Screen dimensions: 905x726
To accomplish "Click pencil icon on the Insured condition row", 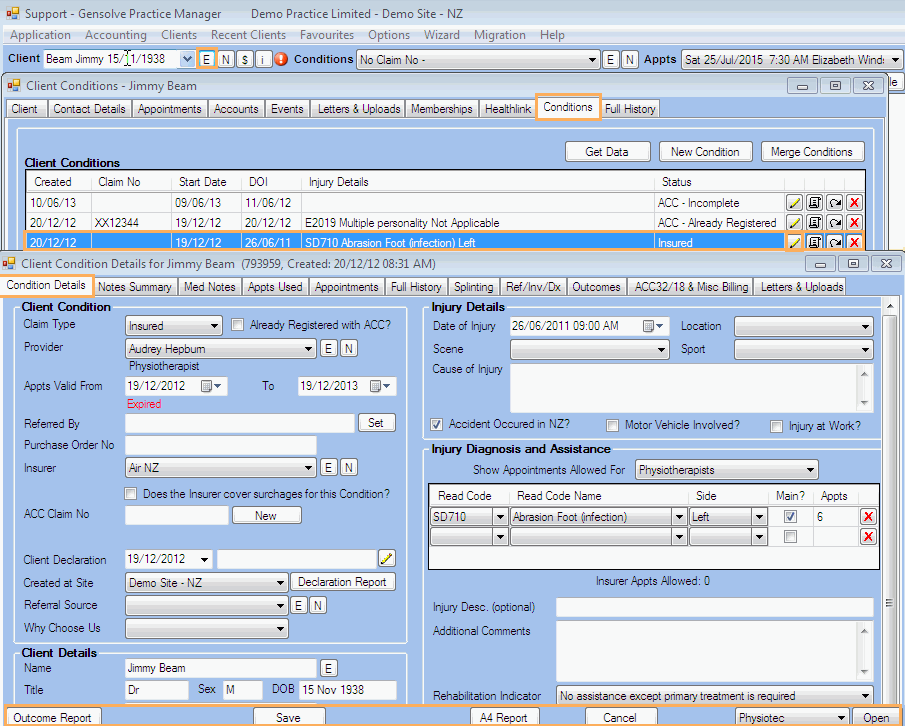I will click(x=794, y=242).
